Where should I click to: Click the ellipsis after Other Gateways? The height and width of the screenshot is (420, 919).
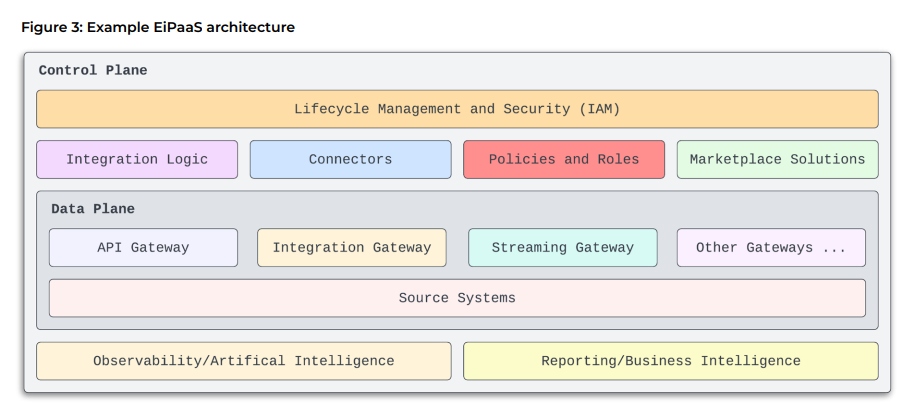(x=834, y=247)
